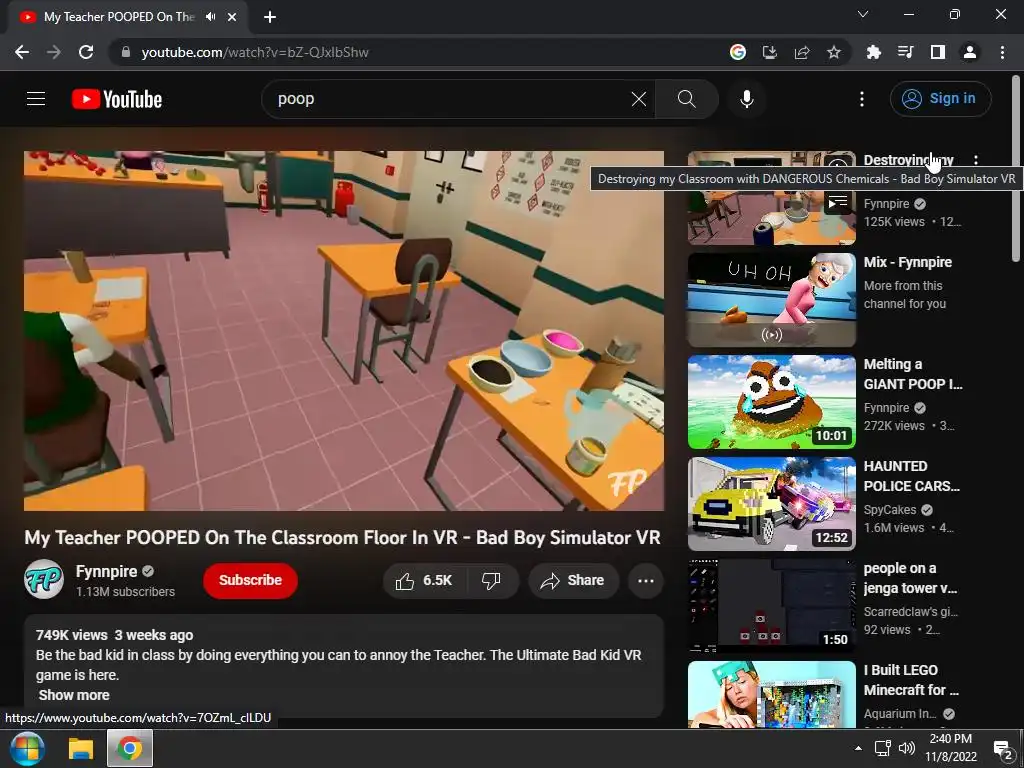Dislike the video with thumbs down
The height and width of the screenshot is (768, 1024).
coord(492,581)
